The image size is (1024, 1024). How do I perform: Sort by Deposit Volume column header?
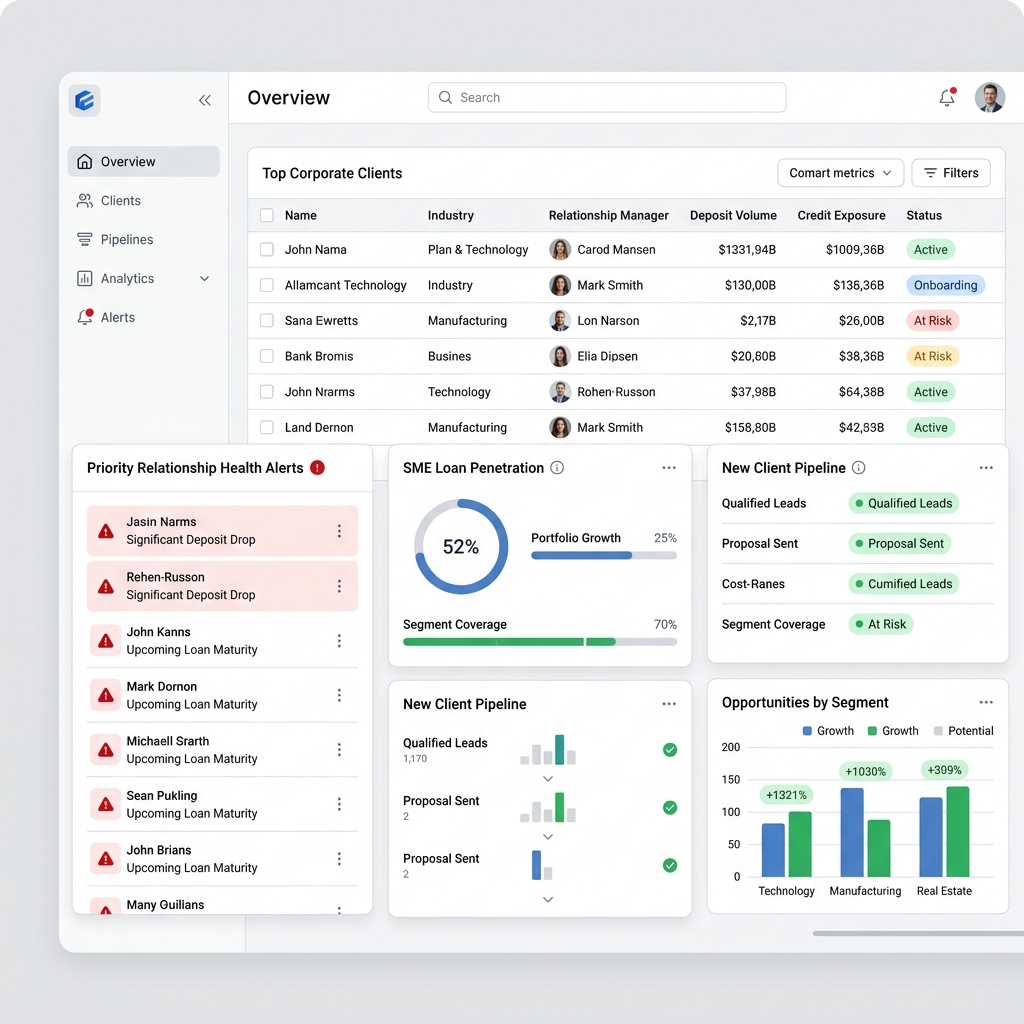click(x=733, y=216)
